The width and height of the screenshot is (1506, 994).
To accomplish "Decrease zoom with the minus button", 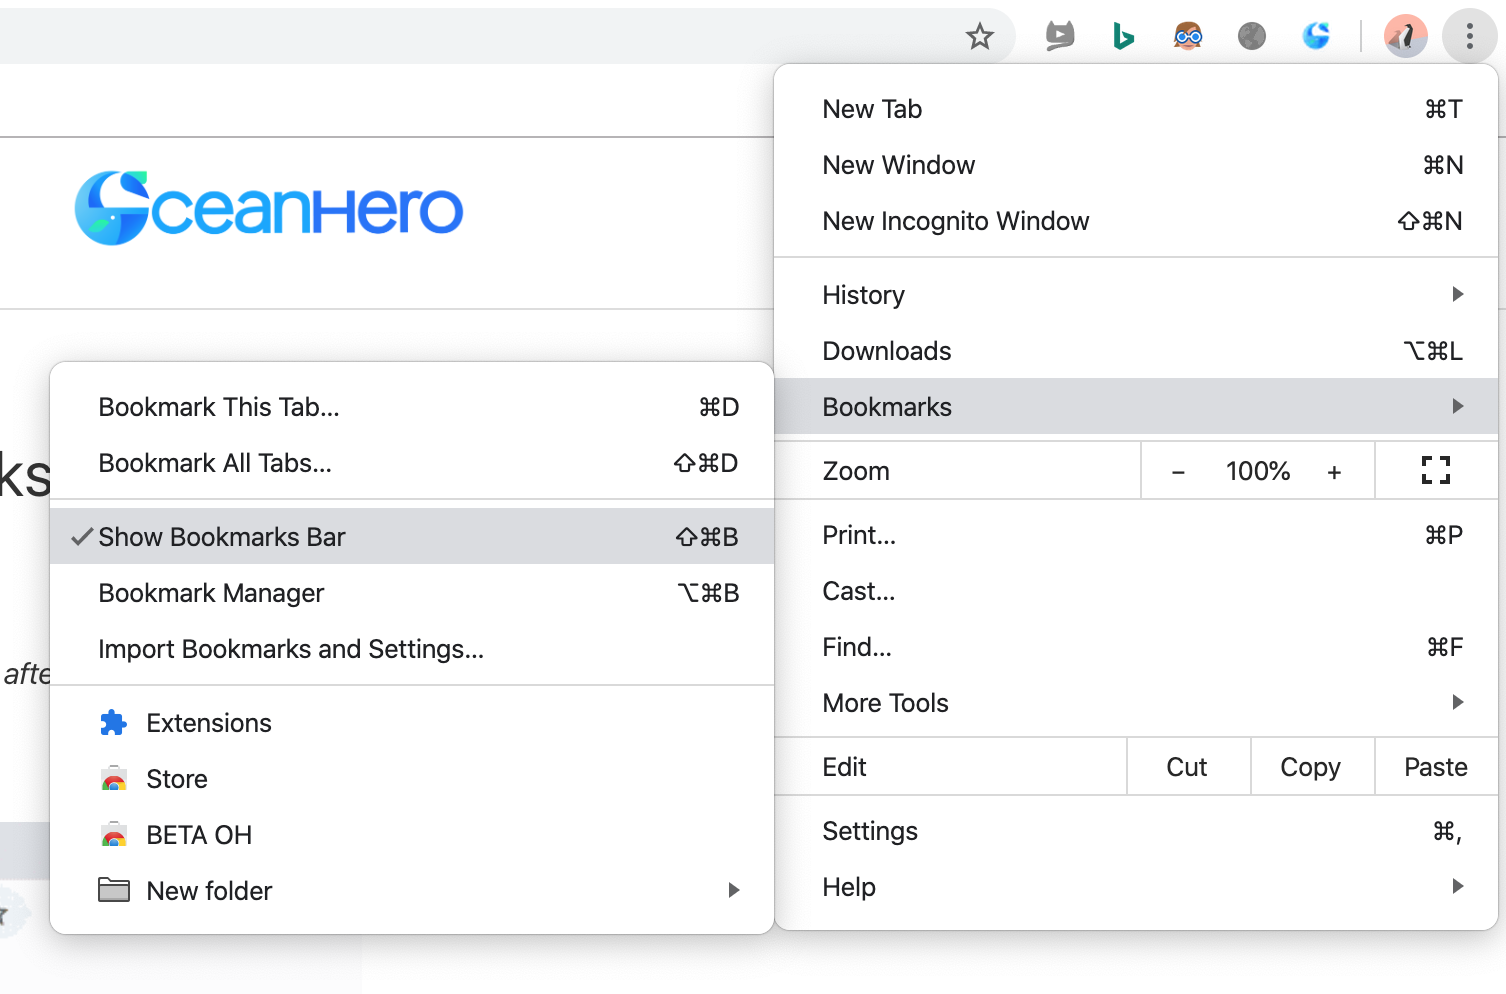I will pos(1178,472).
